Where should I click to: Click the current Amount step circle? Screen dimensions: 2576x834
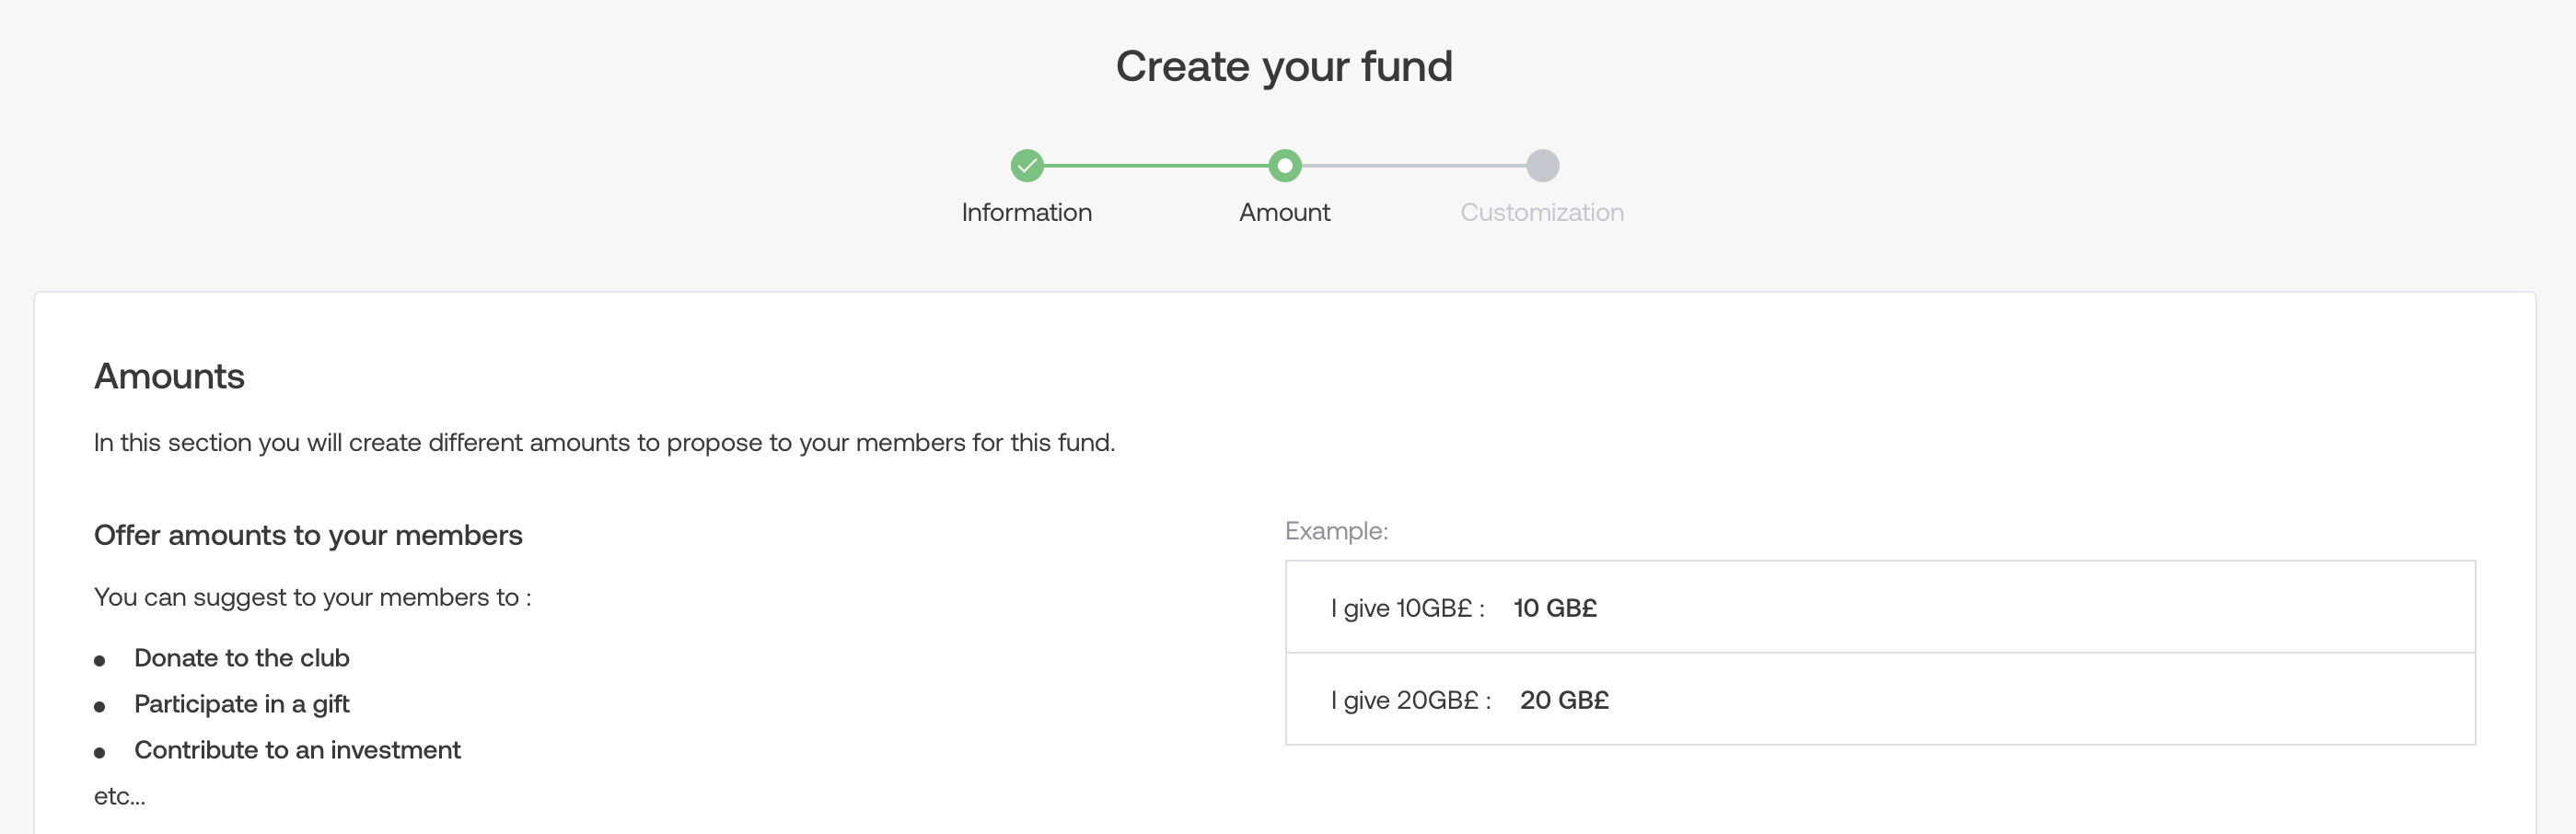pos(1284,165)
